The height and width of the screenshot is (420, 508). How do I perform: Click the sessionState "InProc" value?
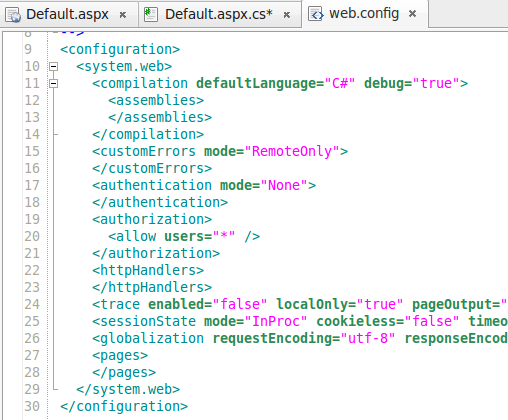(276, 321)
